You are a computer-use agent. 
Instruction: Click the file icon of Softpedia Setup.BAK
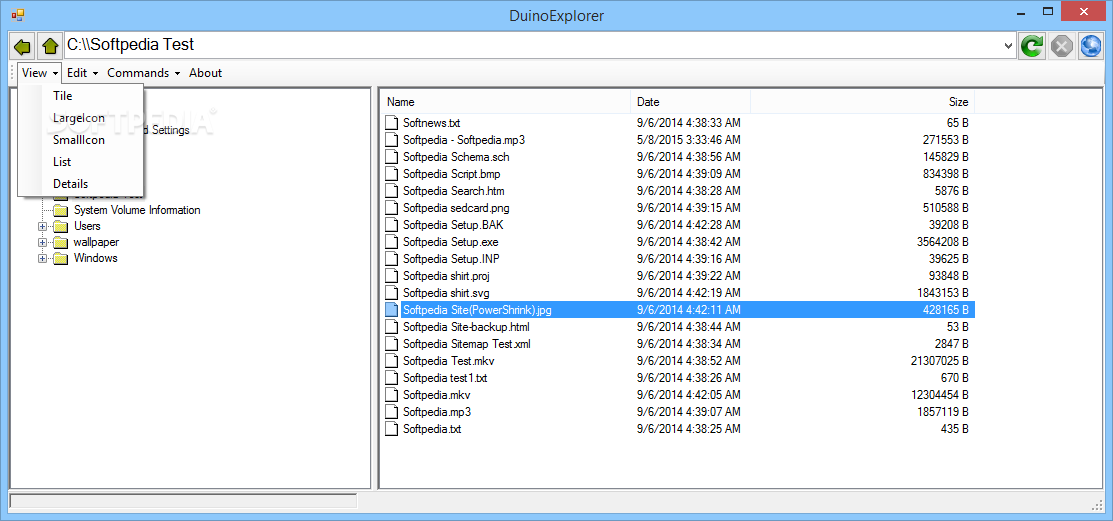[x=392, y=224]
